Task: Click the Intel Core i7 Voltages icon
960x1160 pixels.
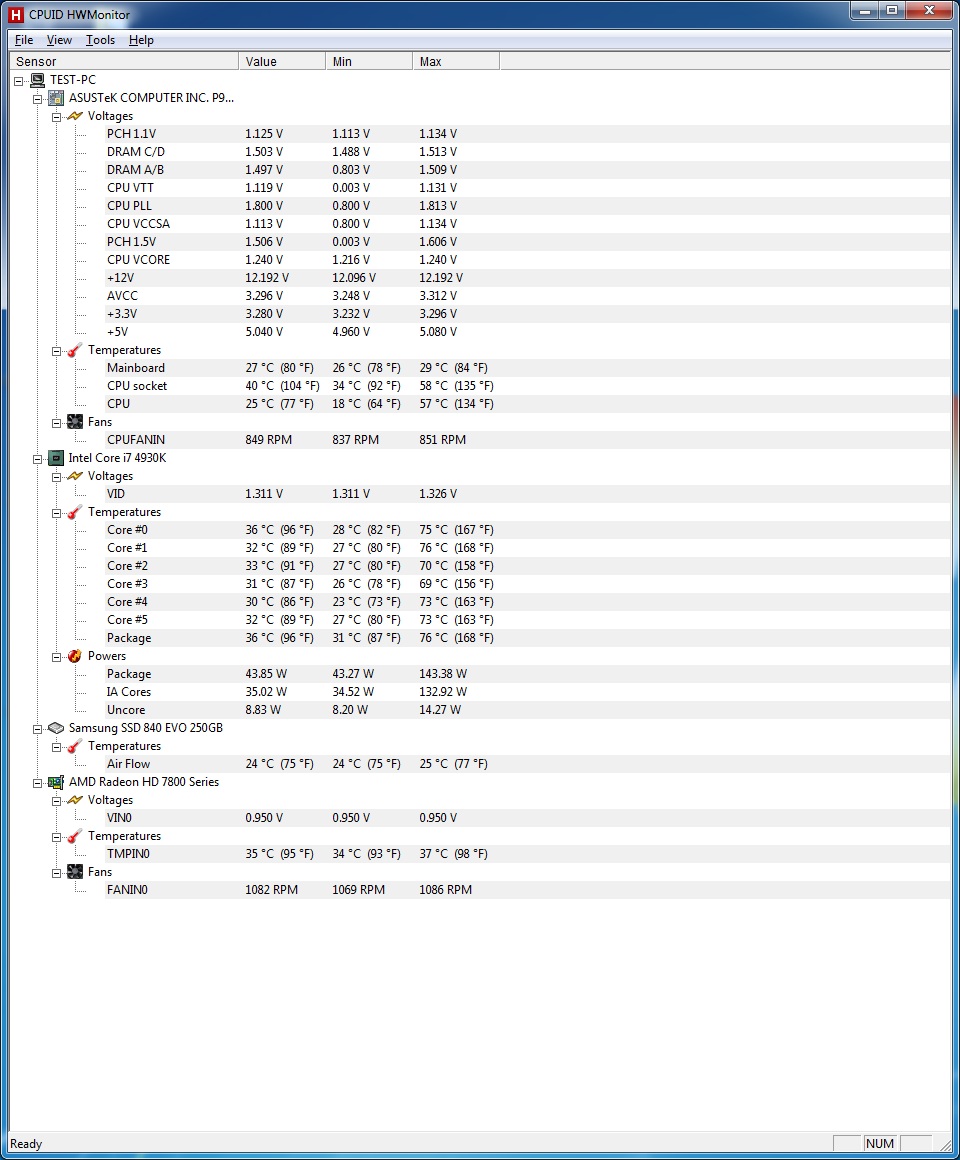Action: (x=75, y=476)
